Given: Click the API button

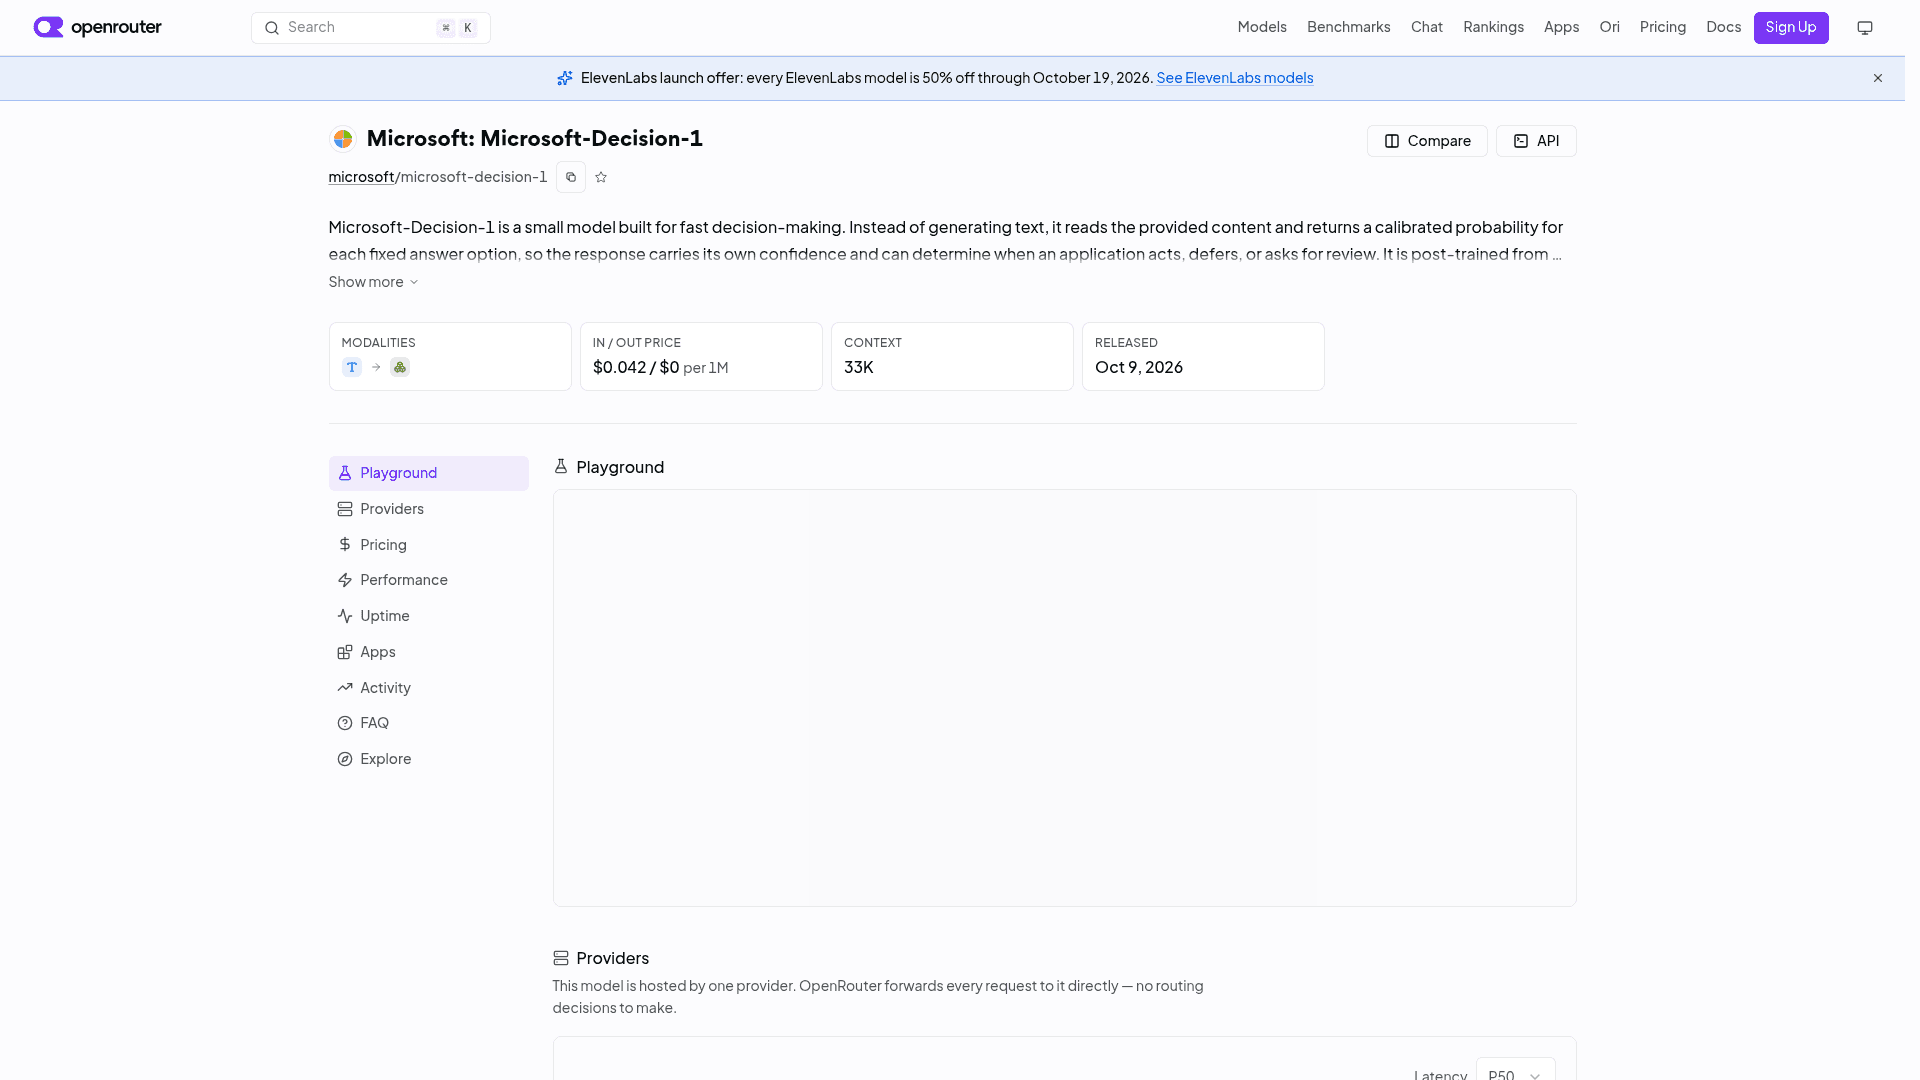Looking at the screenshot, I should point(1536,141).
